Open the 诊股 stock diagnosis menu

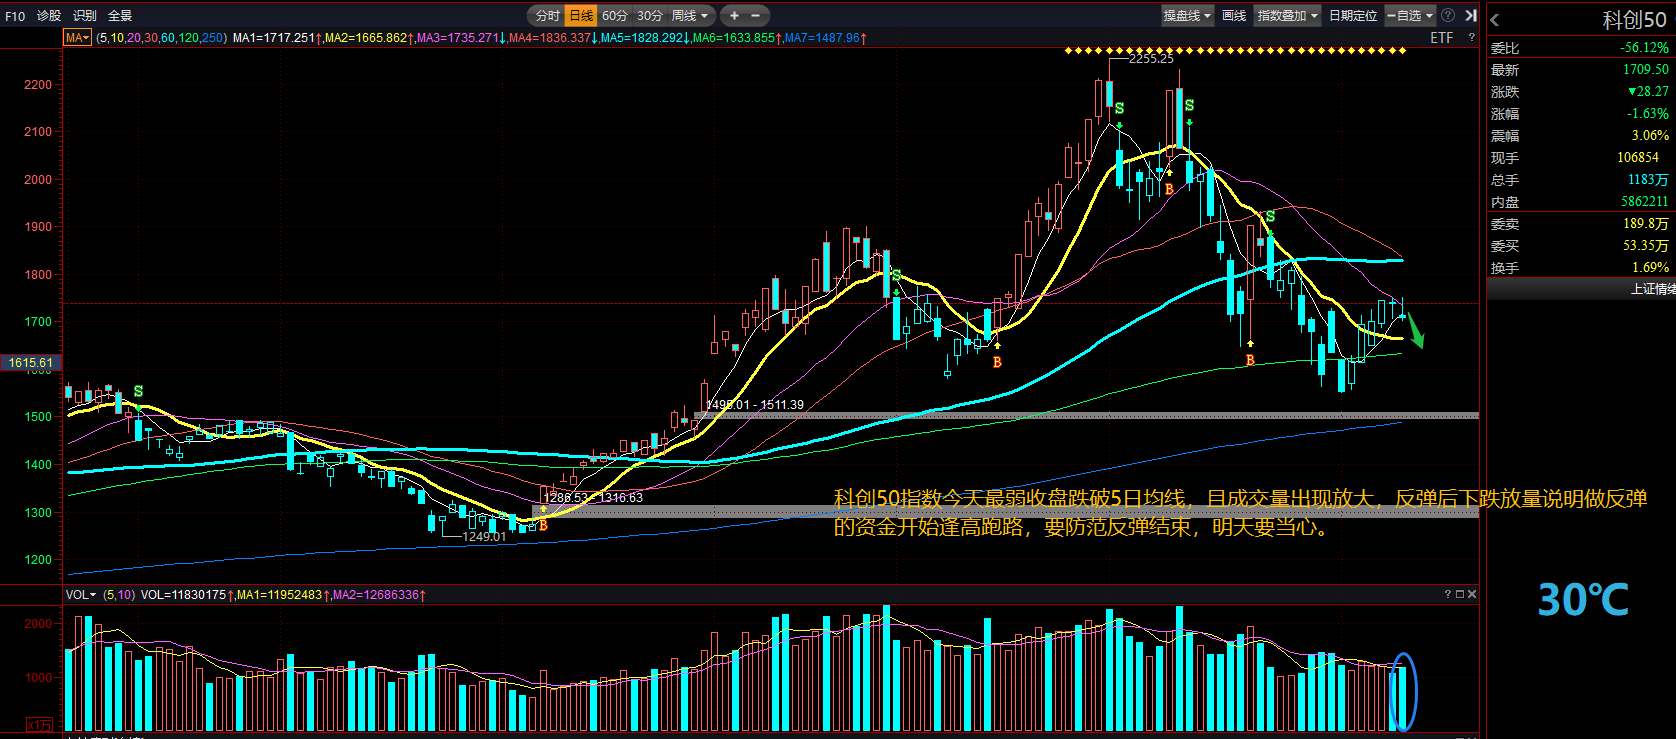pos(49,16)
